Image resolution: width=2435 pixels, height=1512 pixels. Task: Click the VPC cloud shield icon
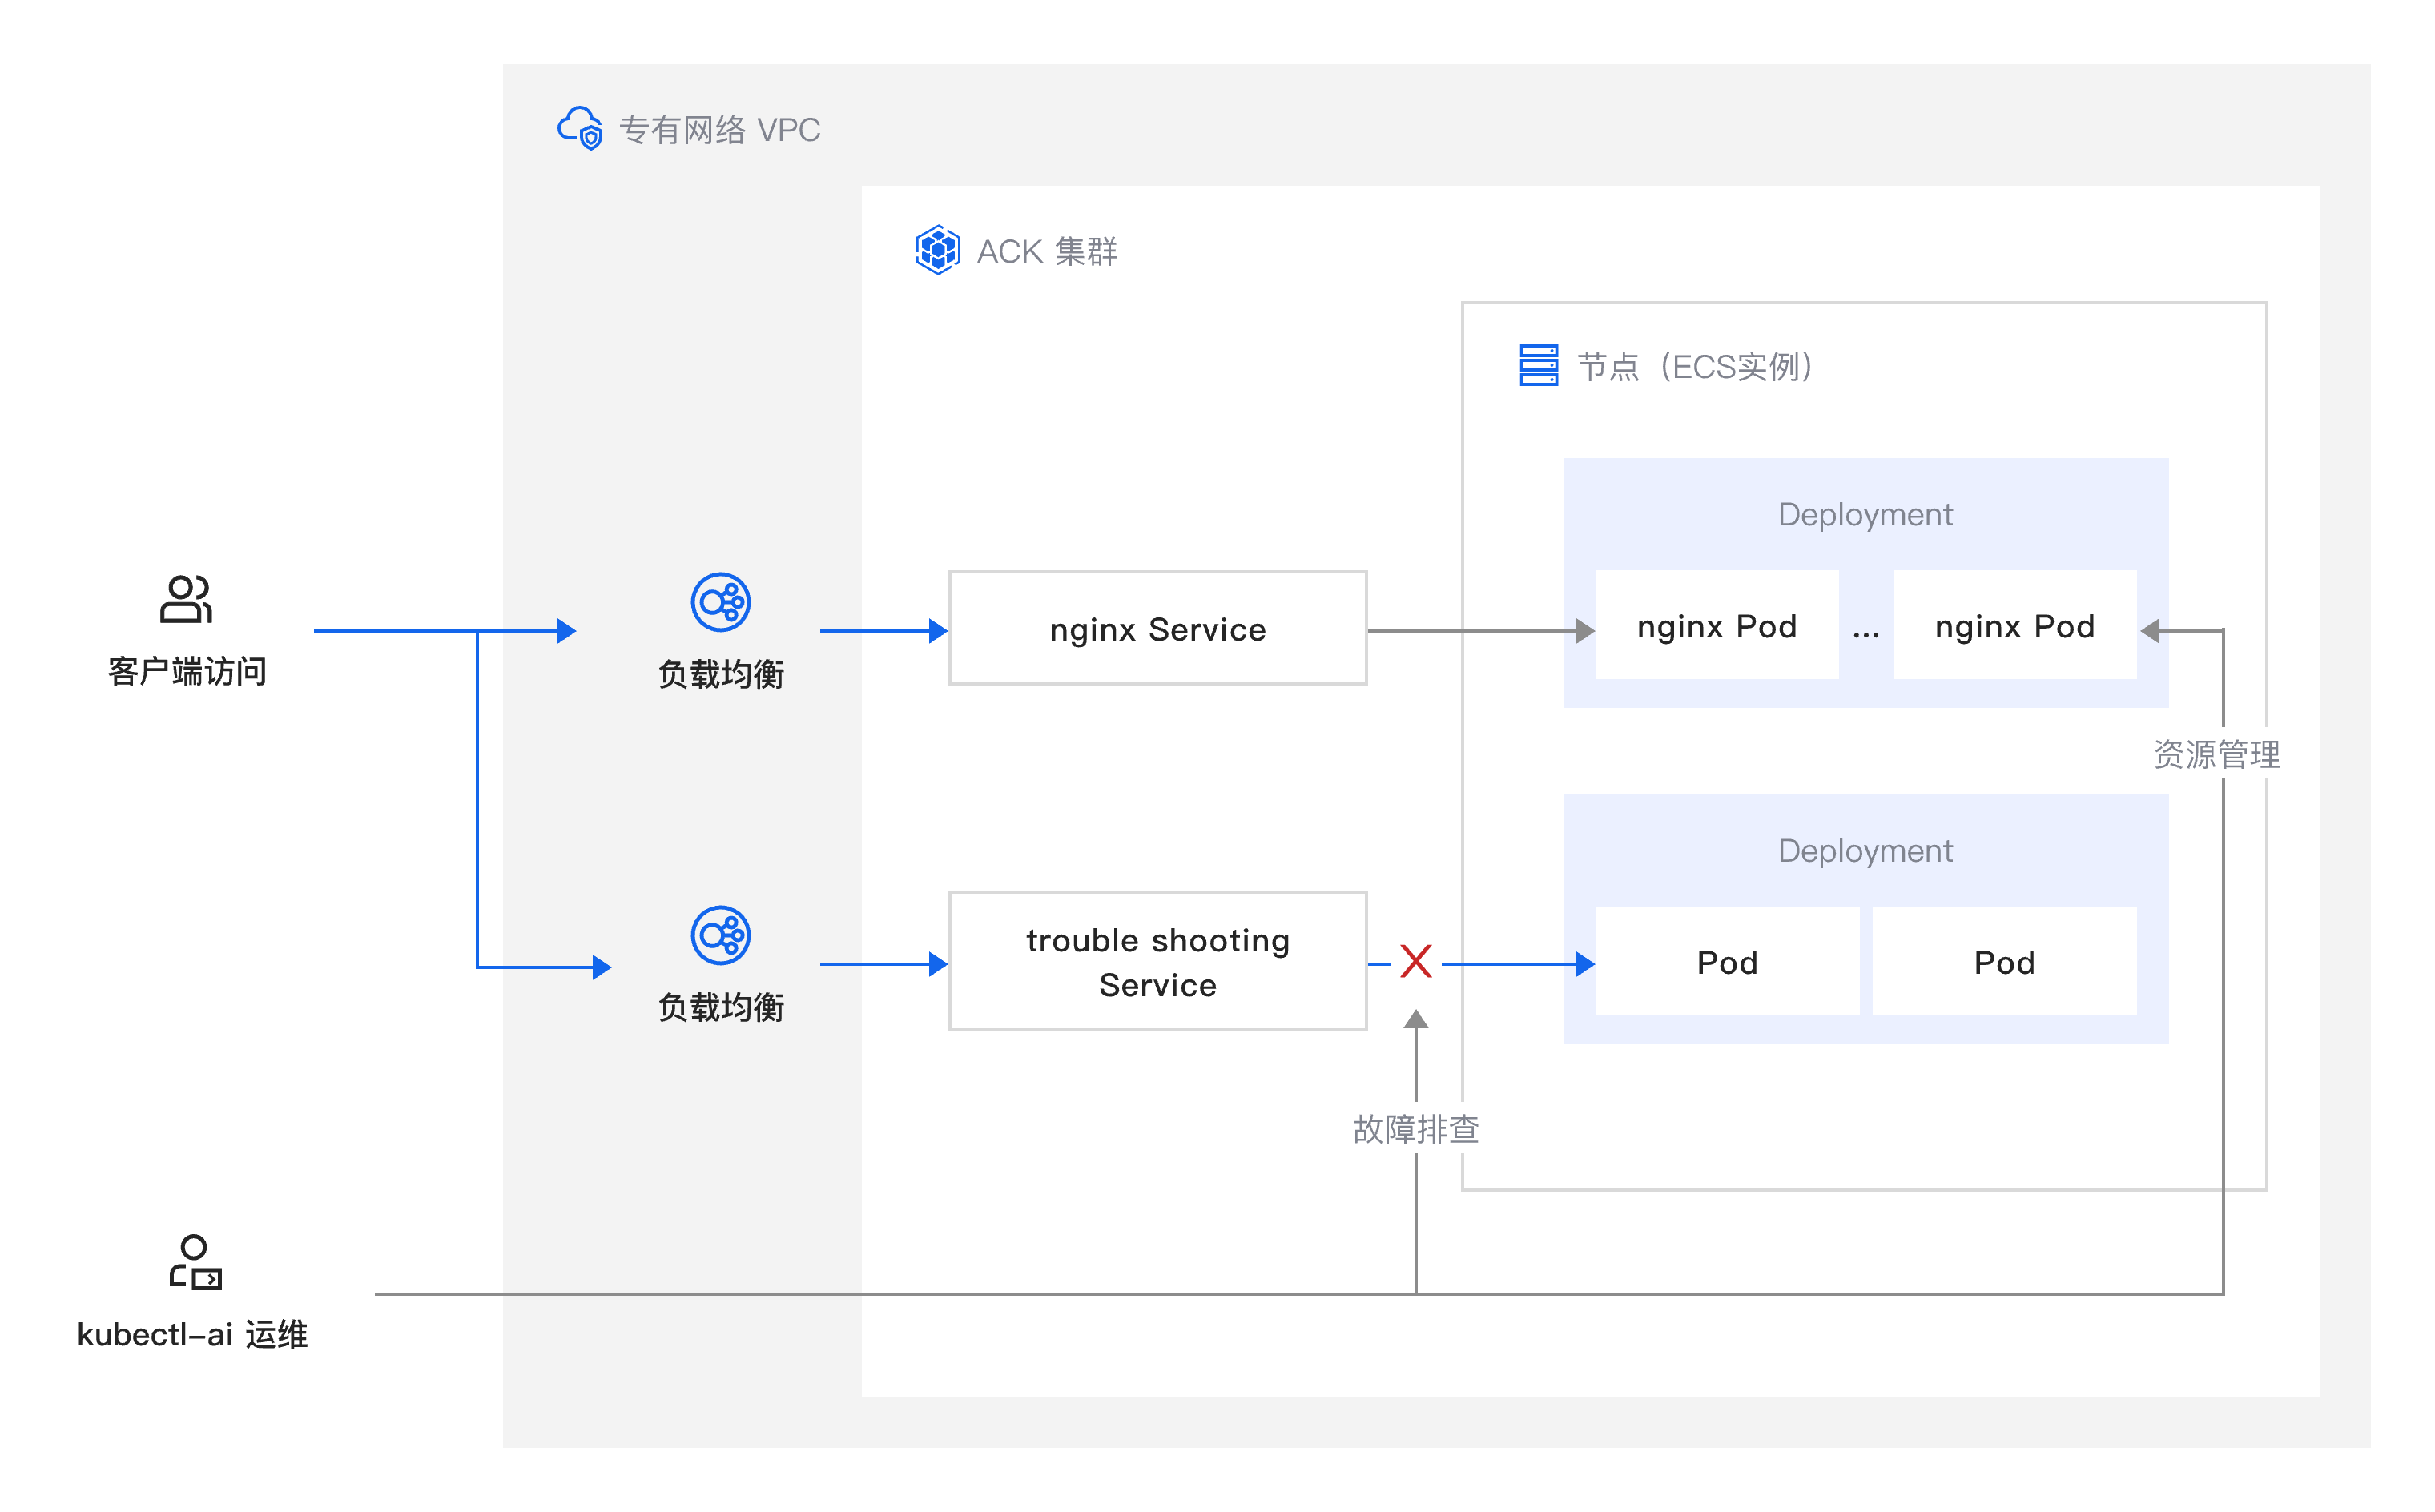(580, 128)
